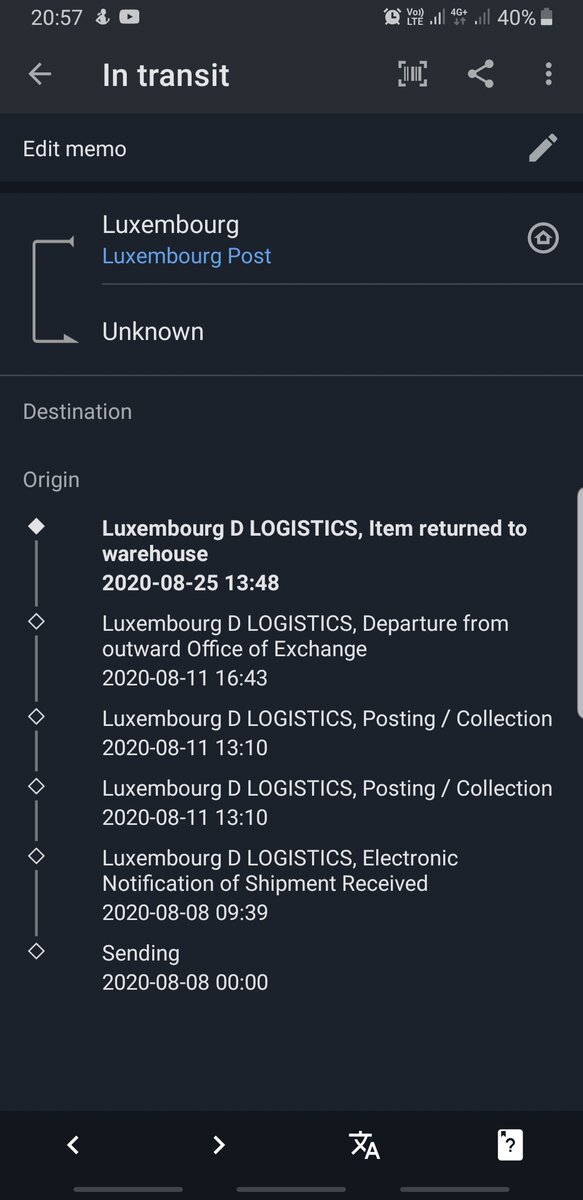
Task: Open the barcode scanner icon
Action: click(413, 74)
